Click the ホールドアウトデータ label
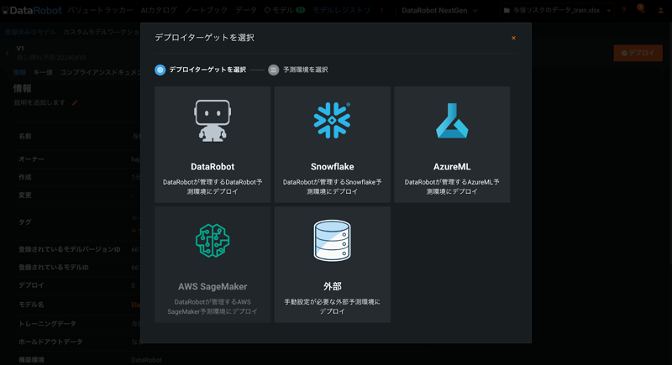672x365 pixels. 51,342
